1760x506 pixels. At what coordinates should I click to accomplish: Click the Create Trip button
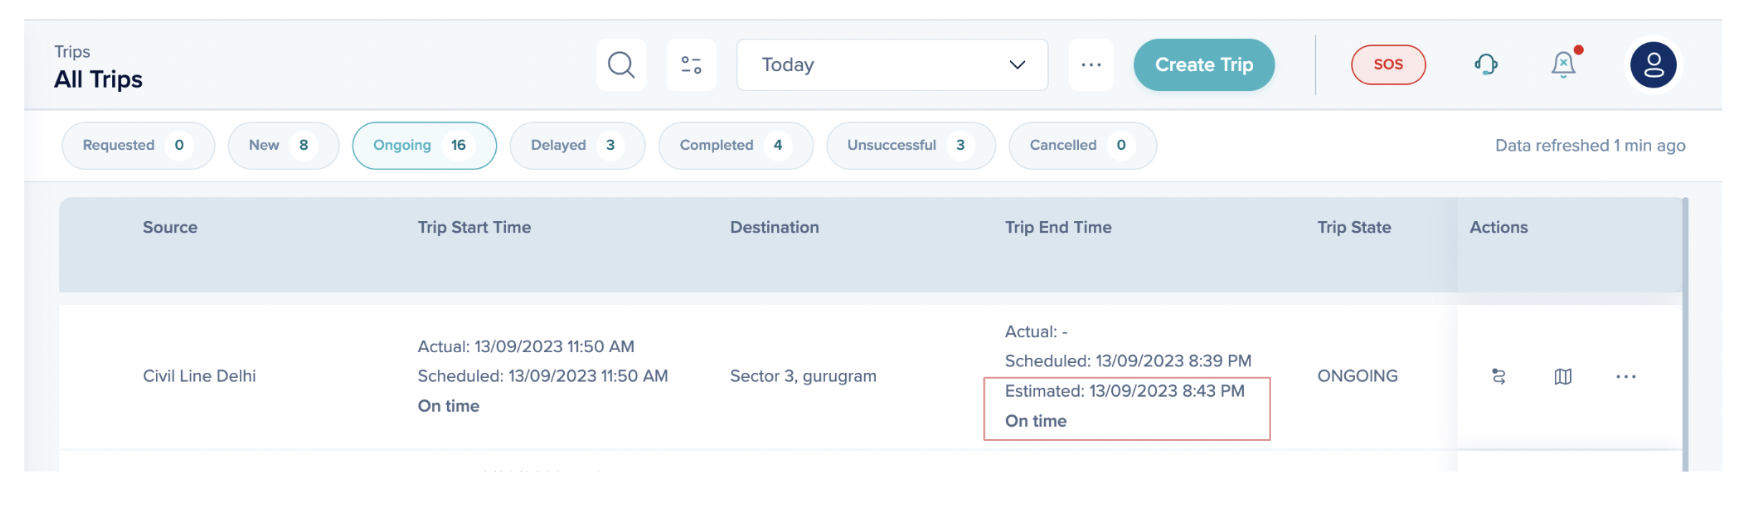coord(1204,65)
